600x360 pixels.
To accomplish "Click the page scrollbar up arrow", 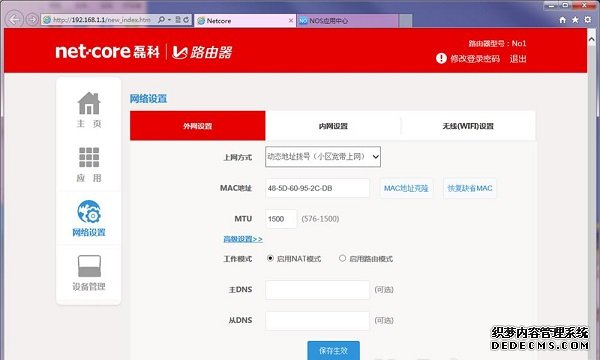I will pos(592,39).
